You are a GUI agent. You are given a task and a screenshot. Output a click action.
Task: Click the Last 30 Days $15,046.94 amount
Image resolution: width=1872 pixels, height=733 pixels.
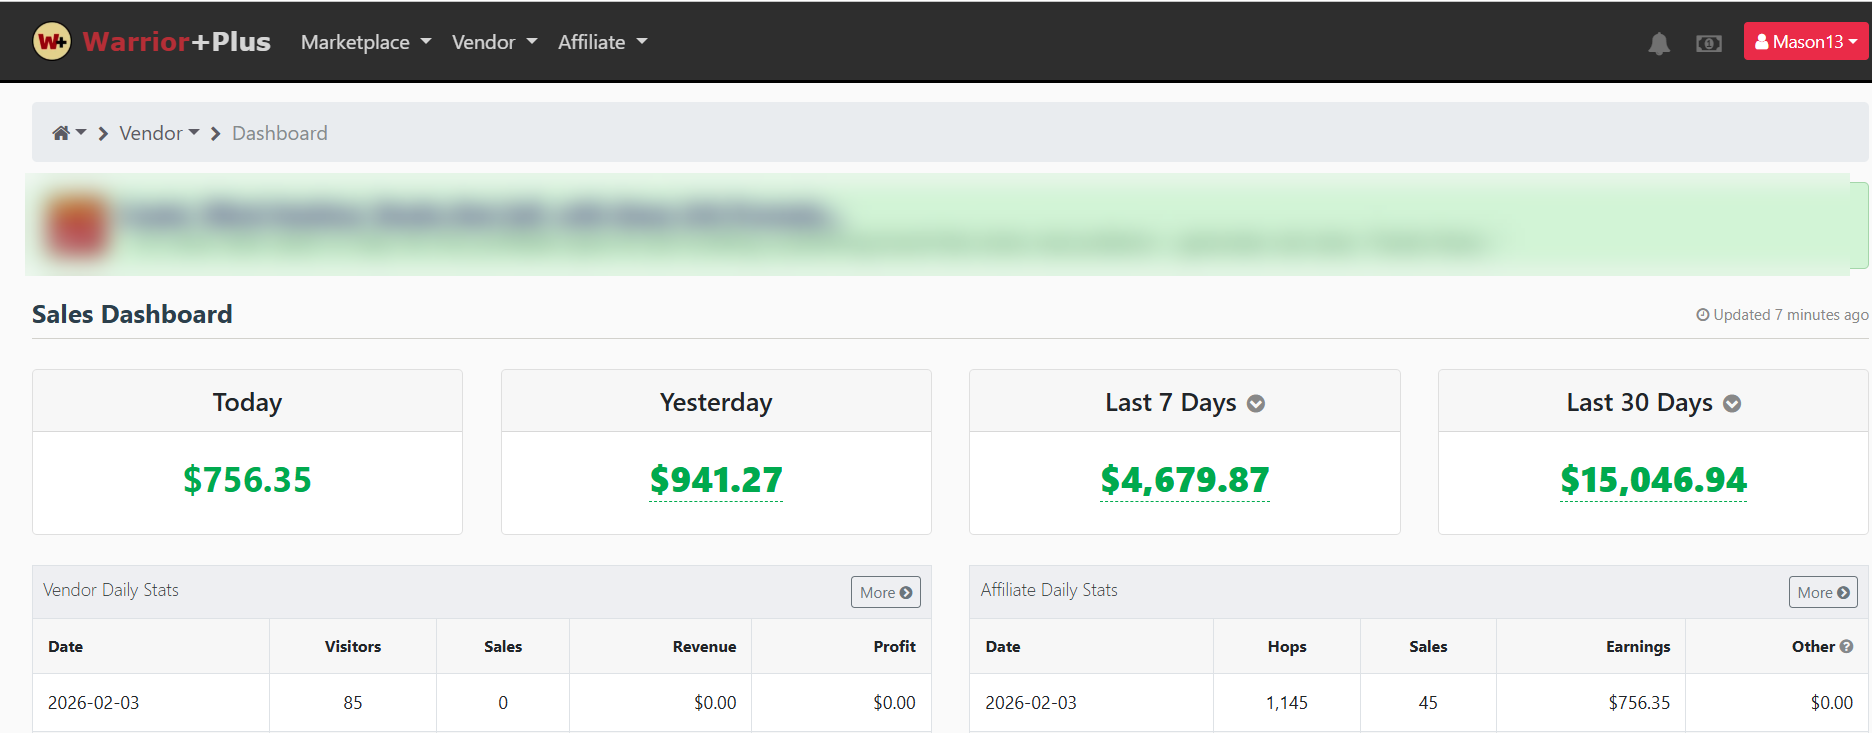[1653, 480]
